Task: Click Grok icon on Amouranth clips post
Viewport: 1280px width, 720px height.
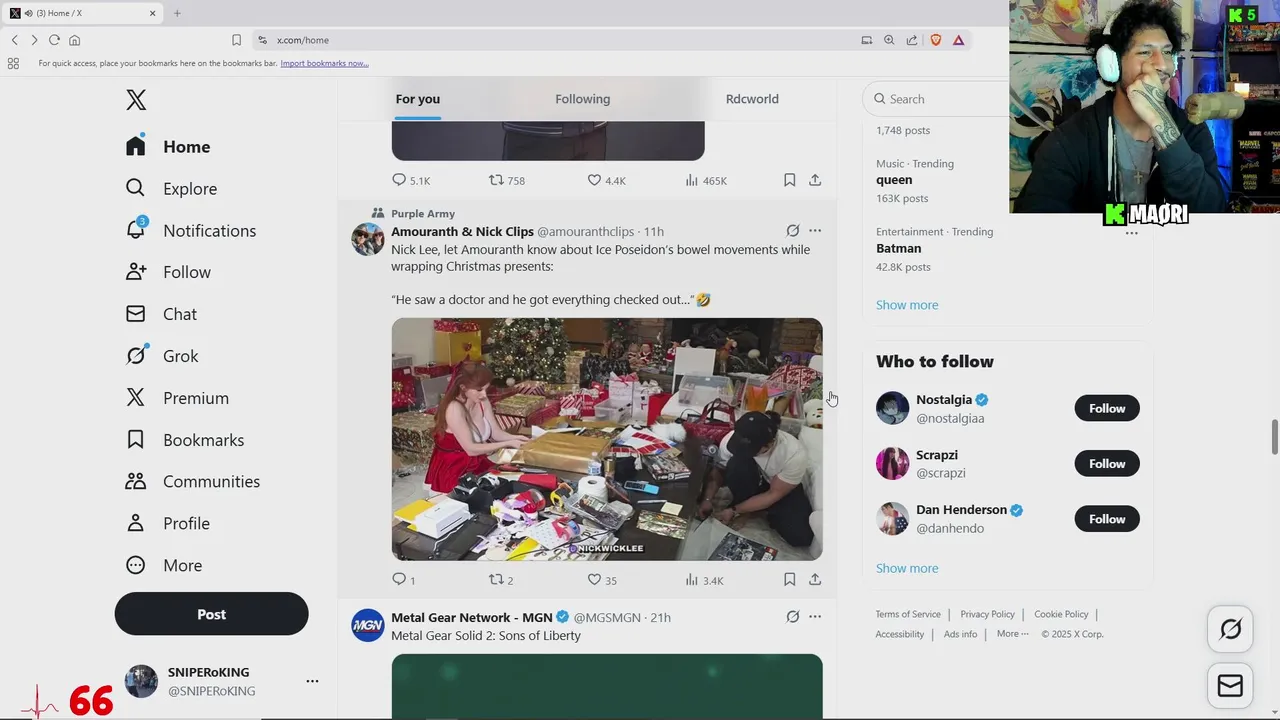Action: [x=792, y=231]
